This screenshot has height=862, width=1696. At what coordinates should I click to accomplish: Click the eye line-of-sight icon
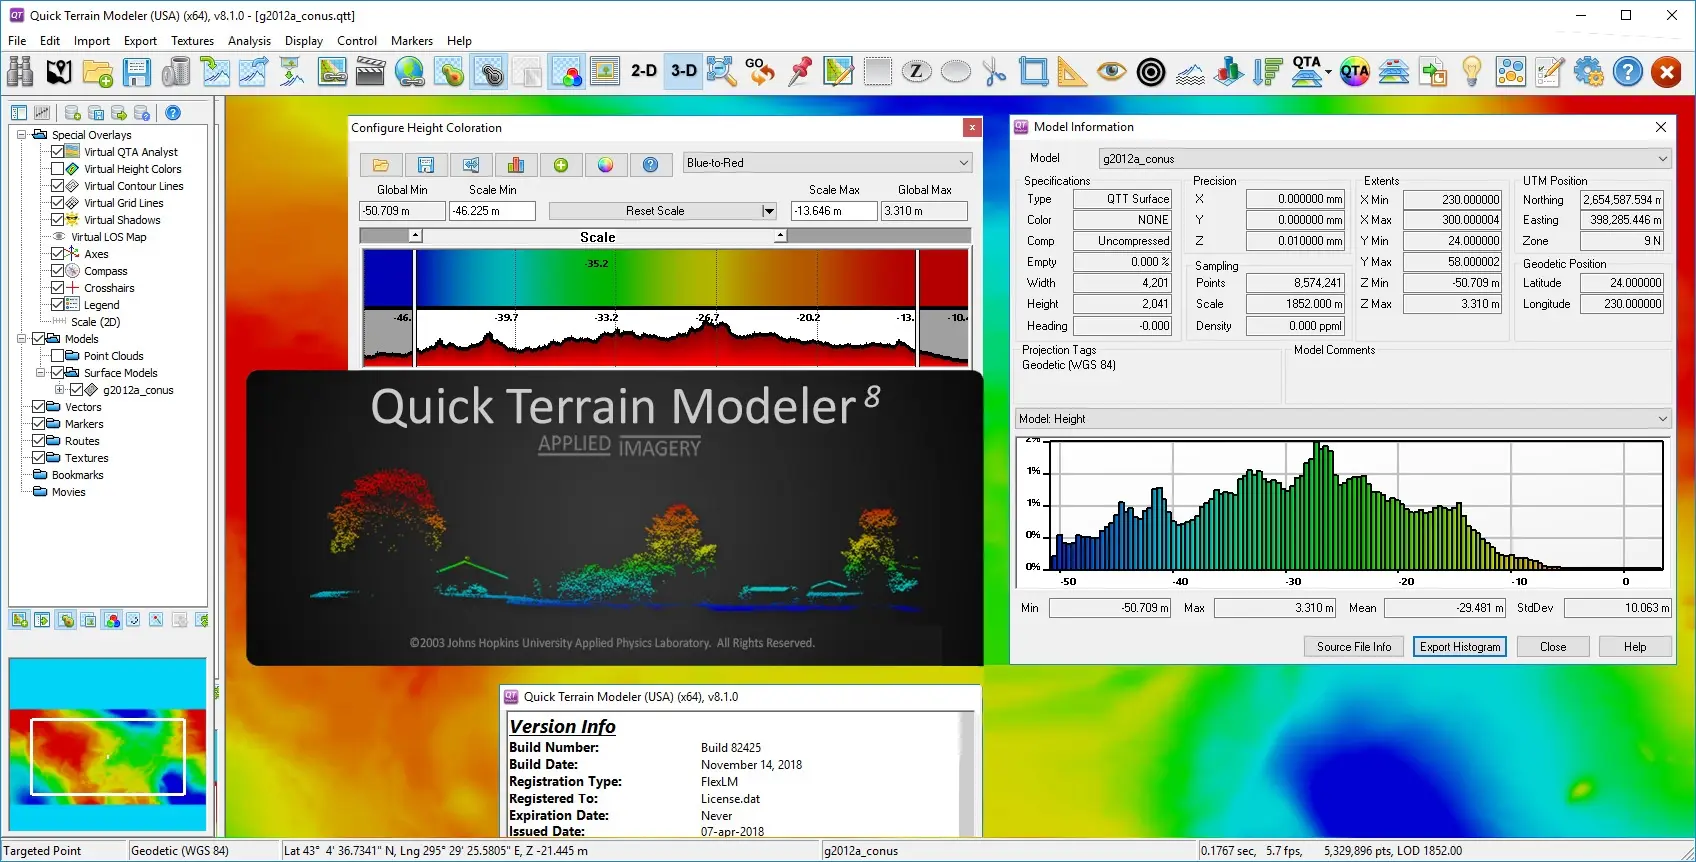pos(1112,72)
